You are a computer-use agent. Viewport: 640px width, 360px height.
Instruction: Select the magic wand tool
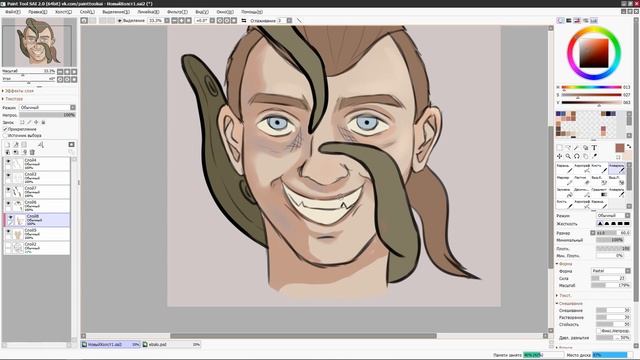577,148
